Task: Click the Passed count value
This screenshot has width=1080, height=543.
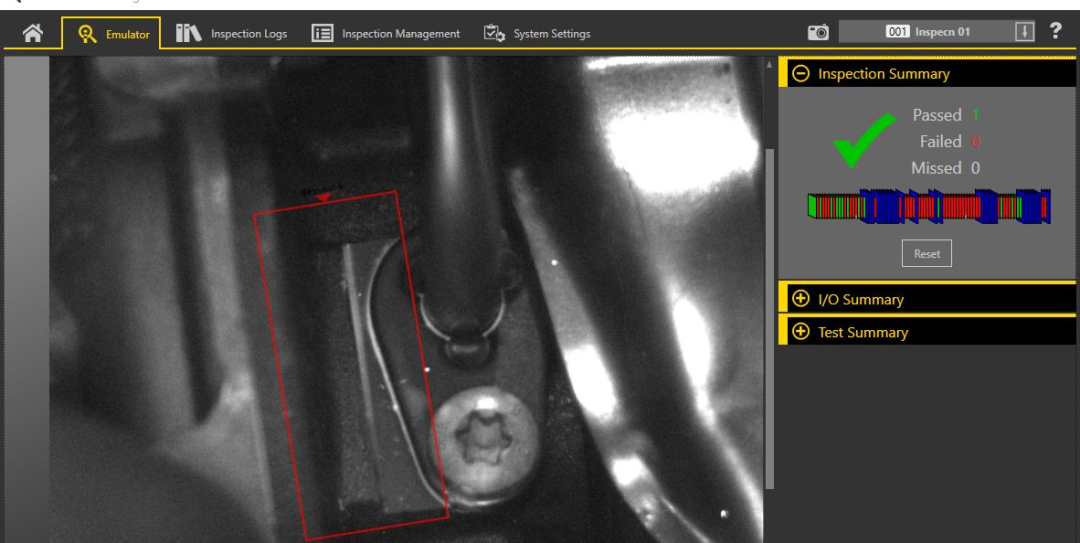Action: [x=975, y=115]
